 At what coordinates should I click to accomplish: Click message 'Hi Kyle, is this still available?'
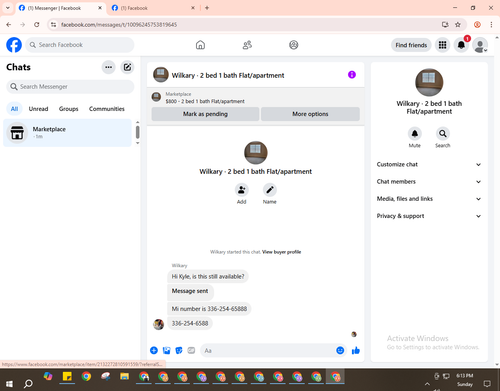208,276
